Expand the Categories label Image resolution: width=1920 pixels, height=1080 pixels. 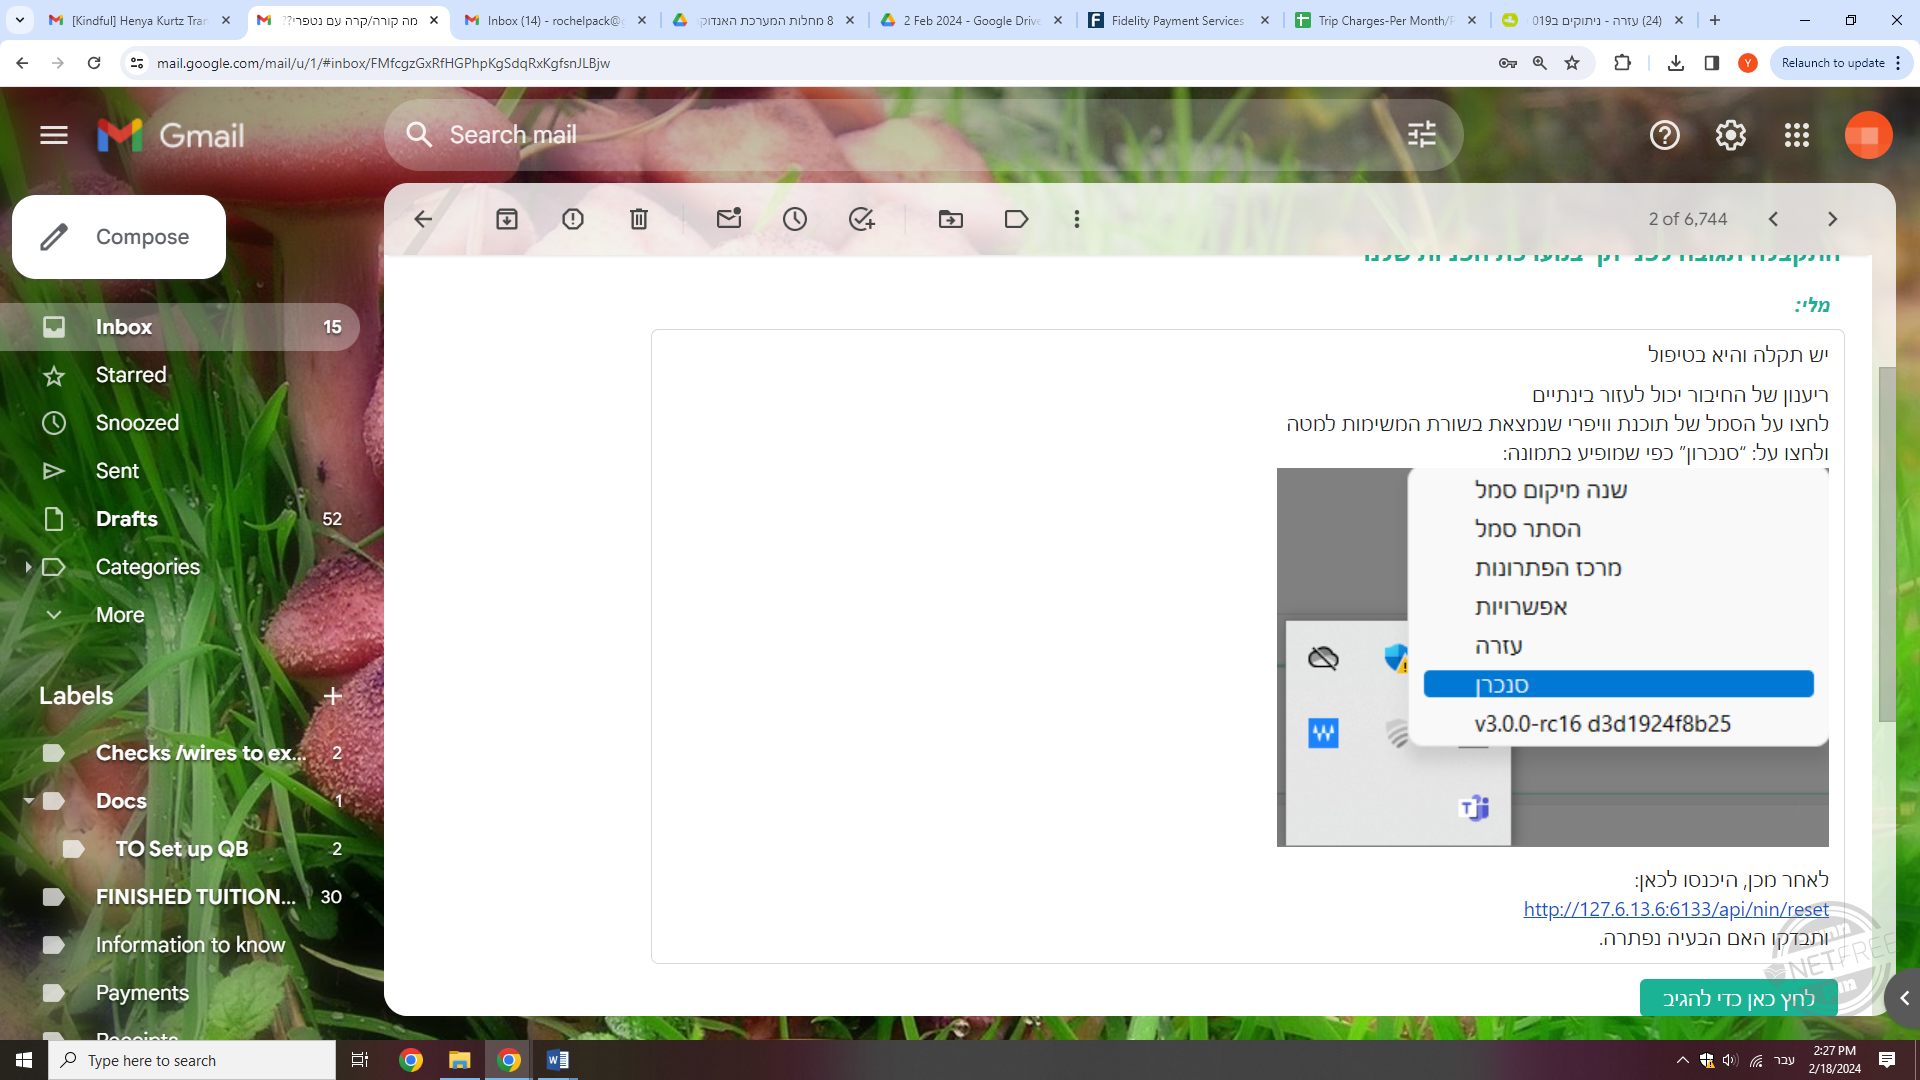(x=28, y=567)
